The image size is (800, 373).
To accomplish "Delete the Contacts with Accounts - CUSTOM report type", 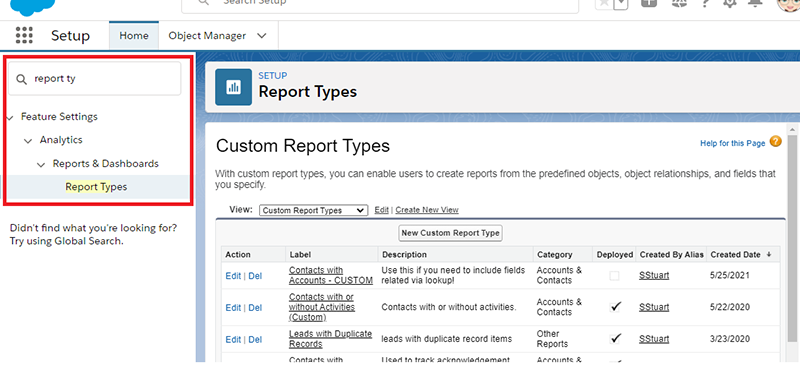I will [x=255, y=276].
